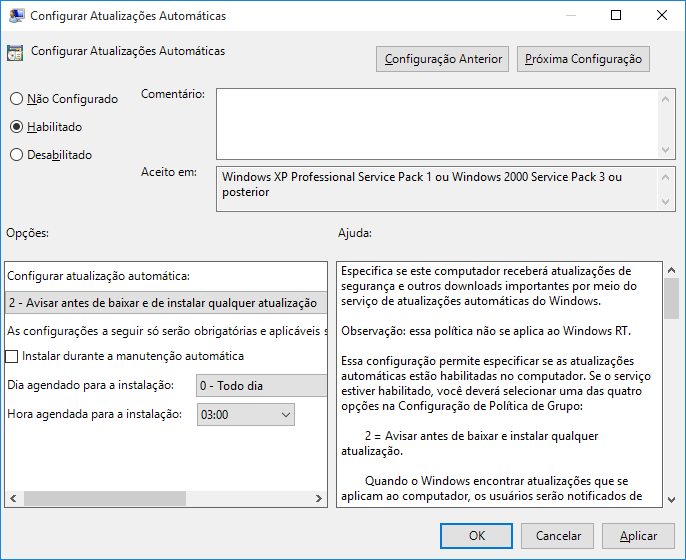Click the comment box scroll down arrow
This screenshot has width=686, height=560.
pyautogui.click(x=665, y=150)
